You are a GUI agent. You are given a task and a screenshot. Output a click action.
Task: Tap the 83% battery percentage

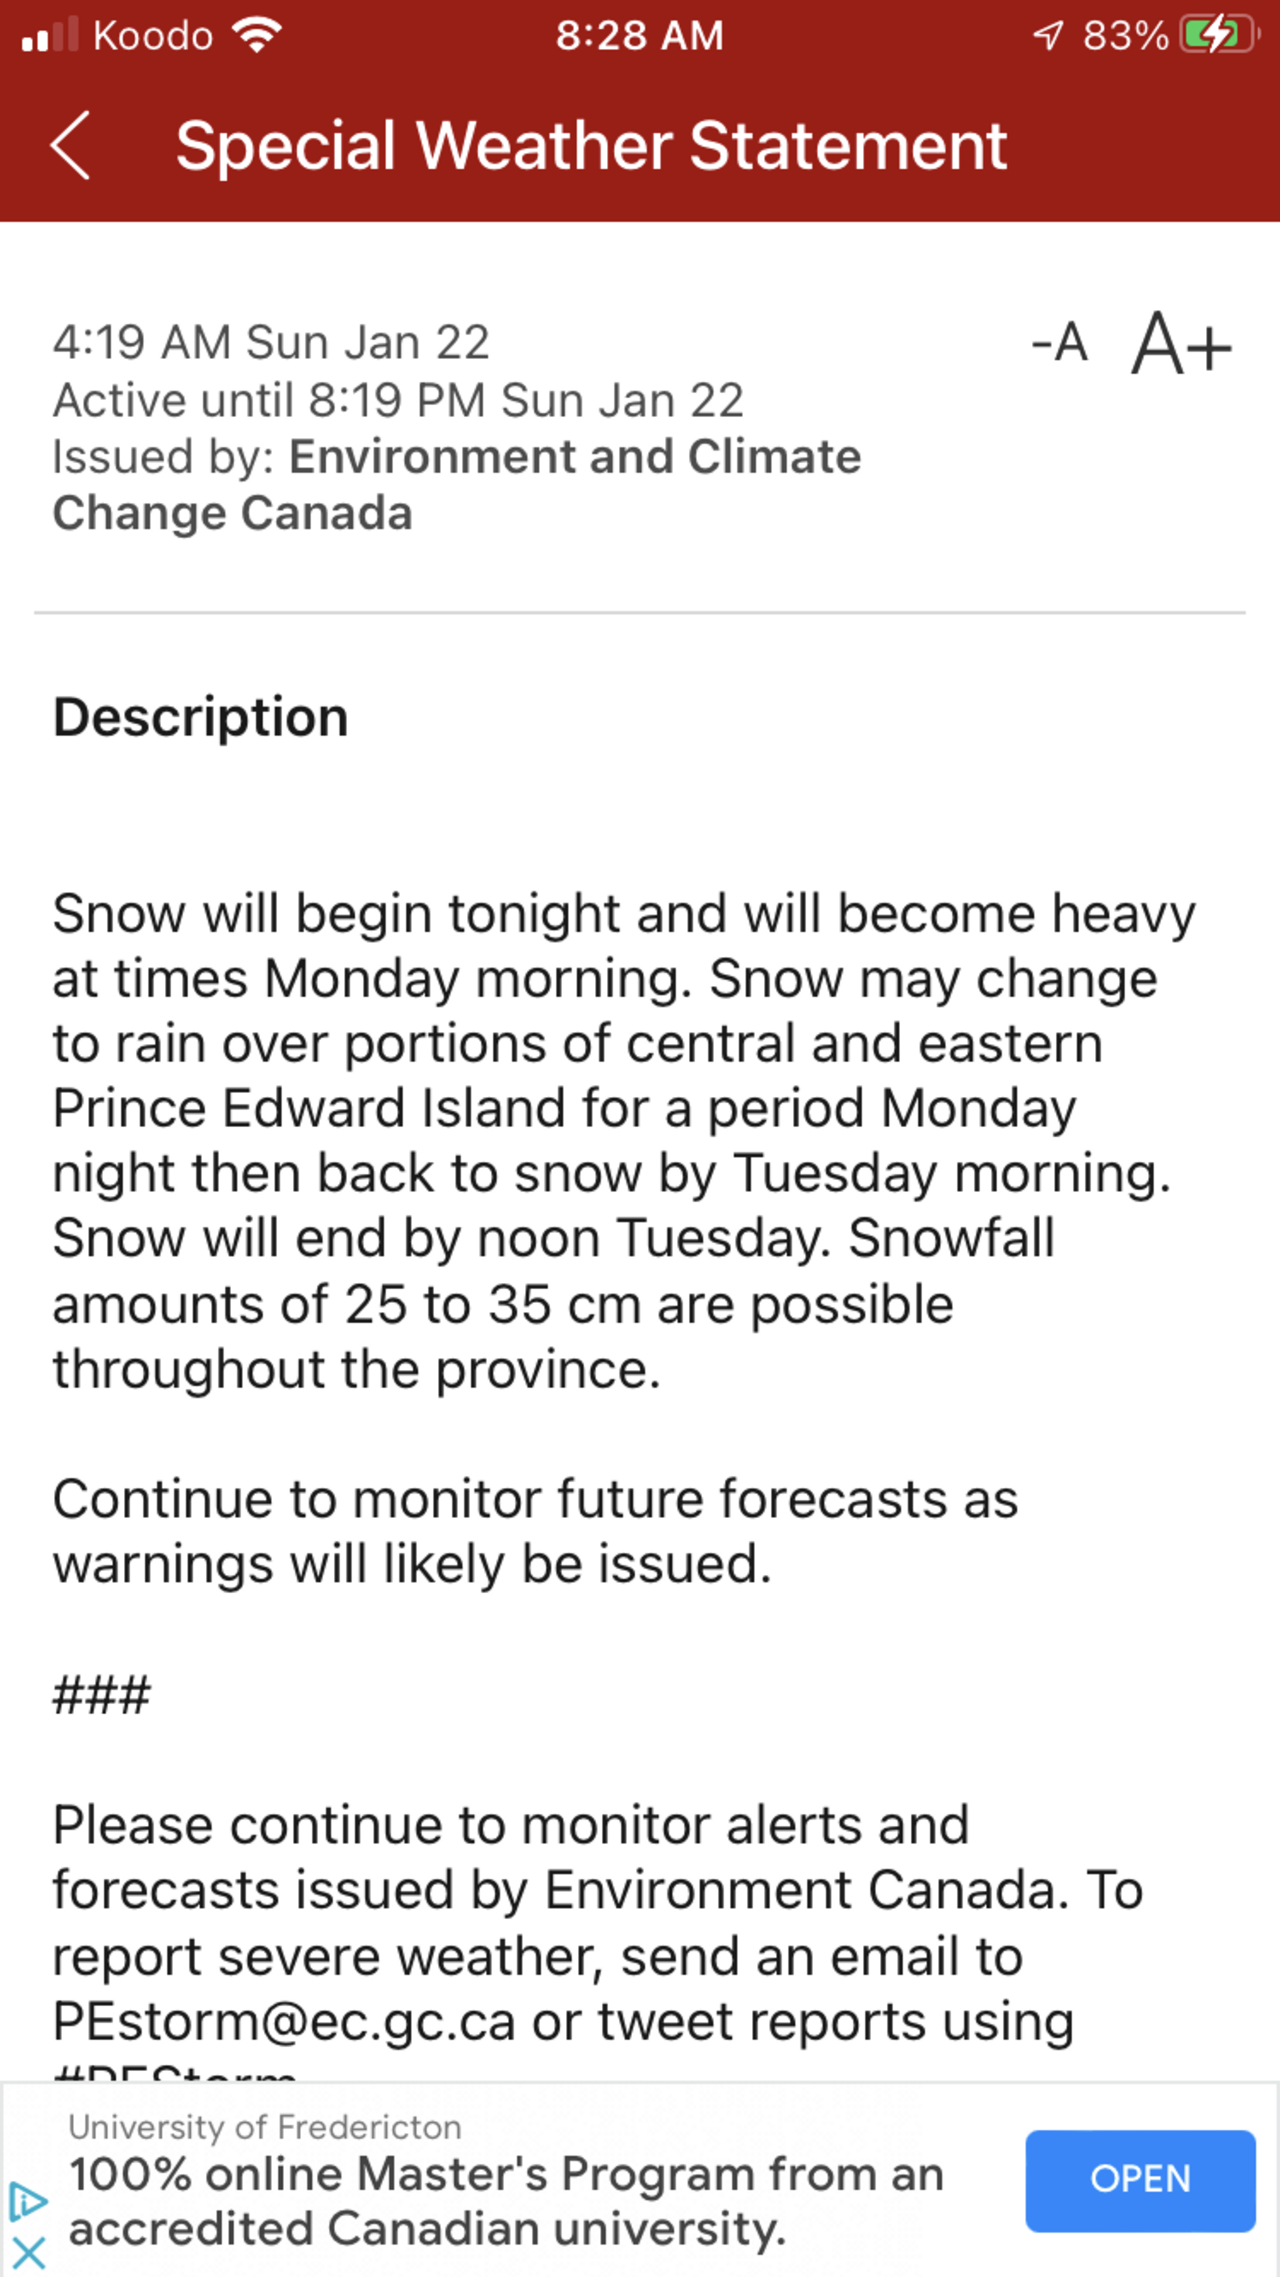[x=1125, y=36]
